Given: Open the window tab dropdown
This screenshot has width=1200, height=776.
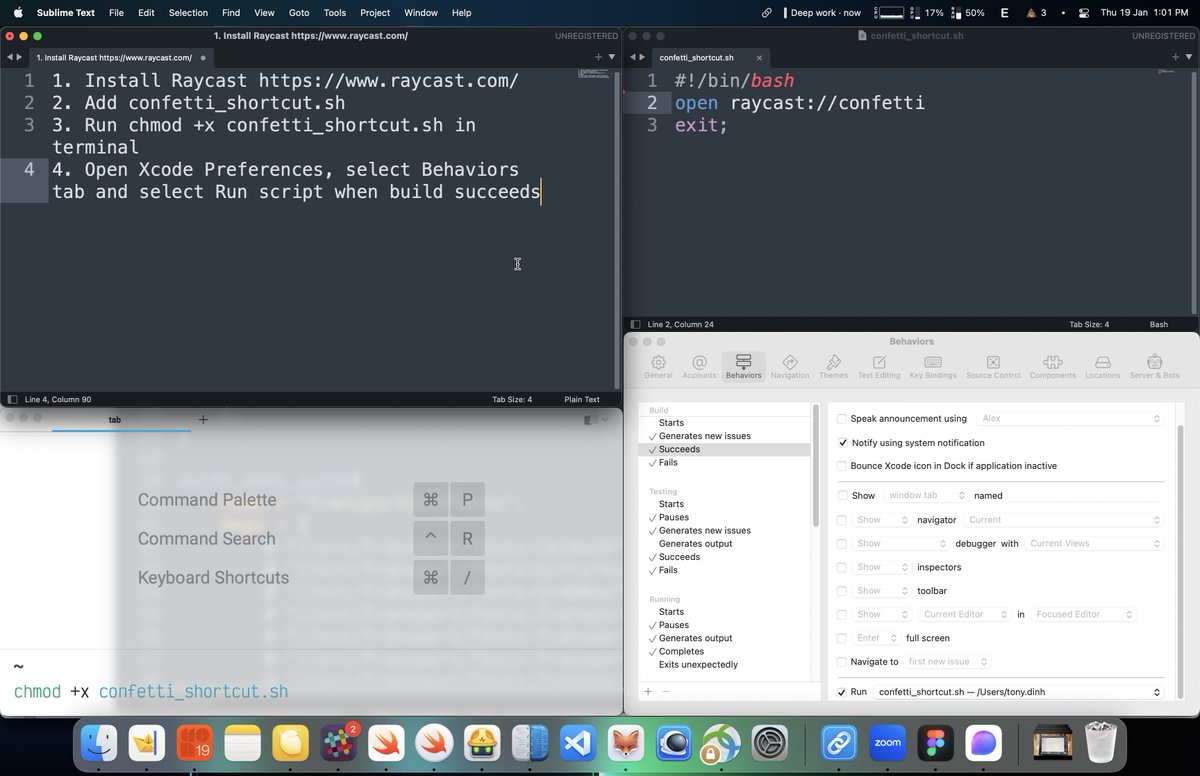Looking at the screenshot, I should point(925,496).
